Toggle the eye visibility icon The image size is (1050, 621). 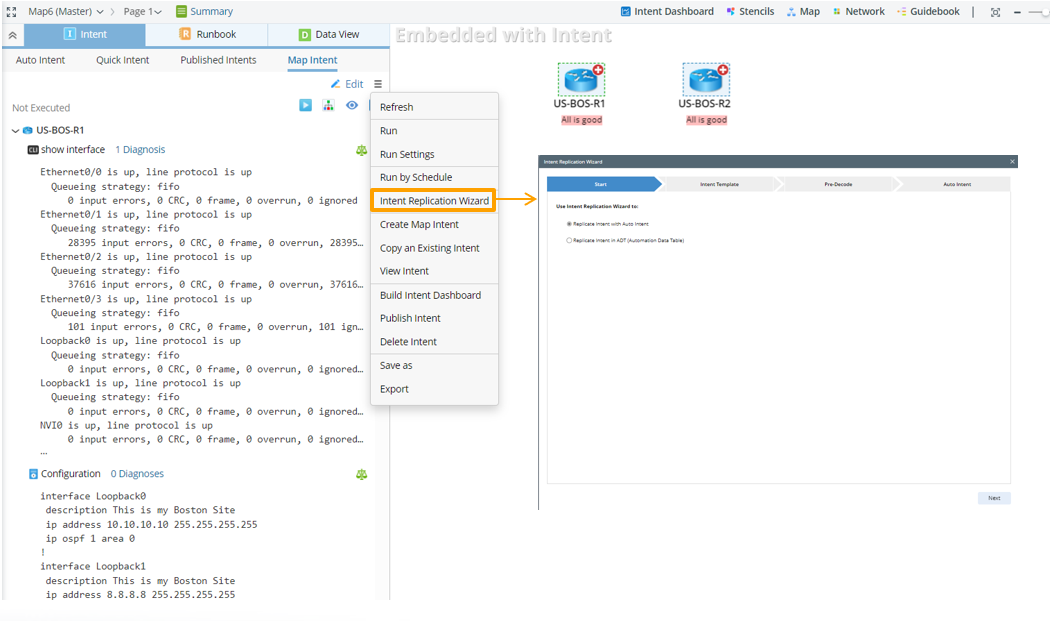(x=352, y=105)
